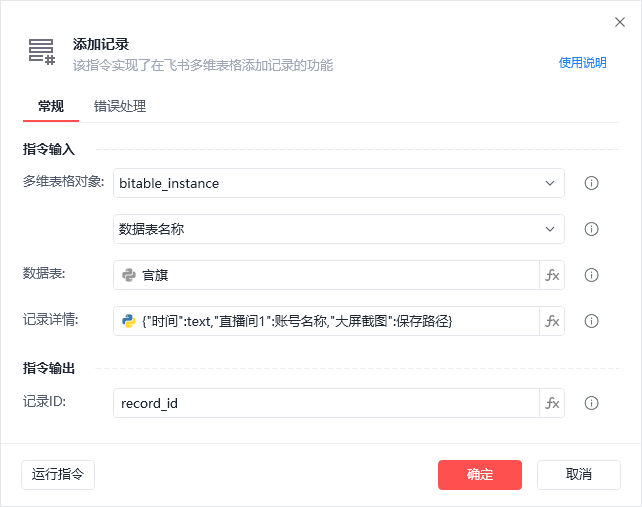
Task: Show info icon for 数据表 row
Action: (x=591, y=275)
